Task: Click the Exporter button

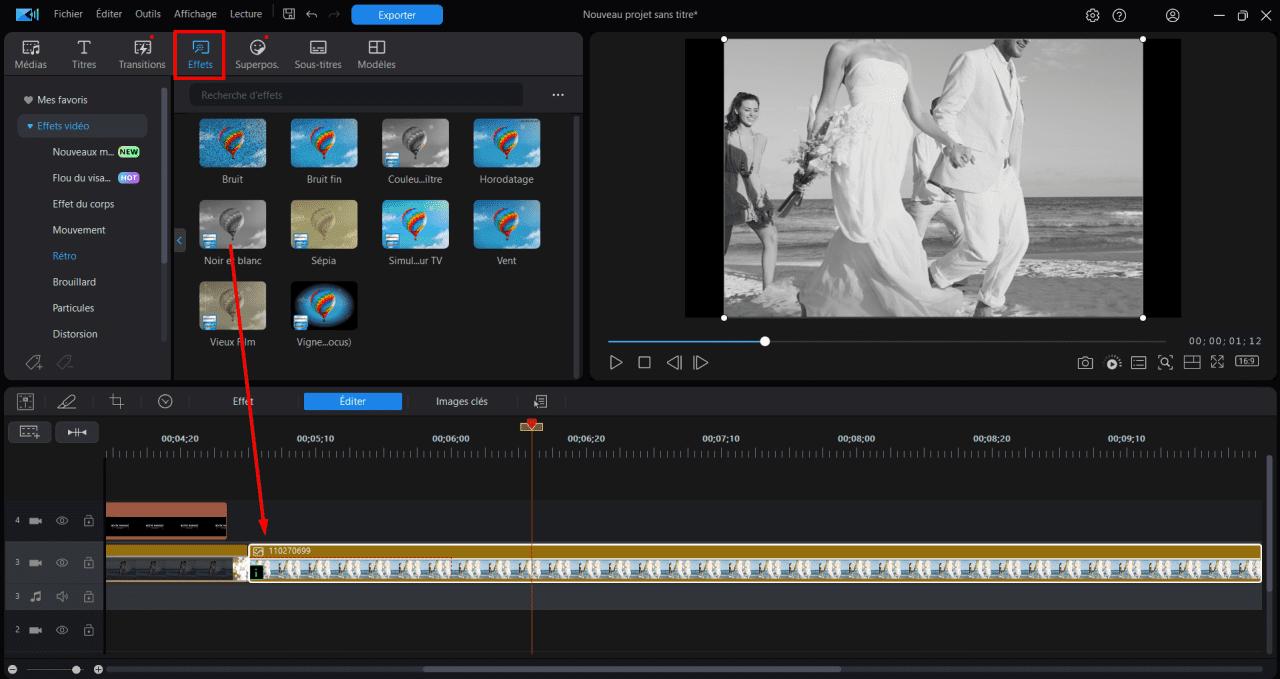Action: pos(397,15)
